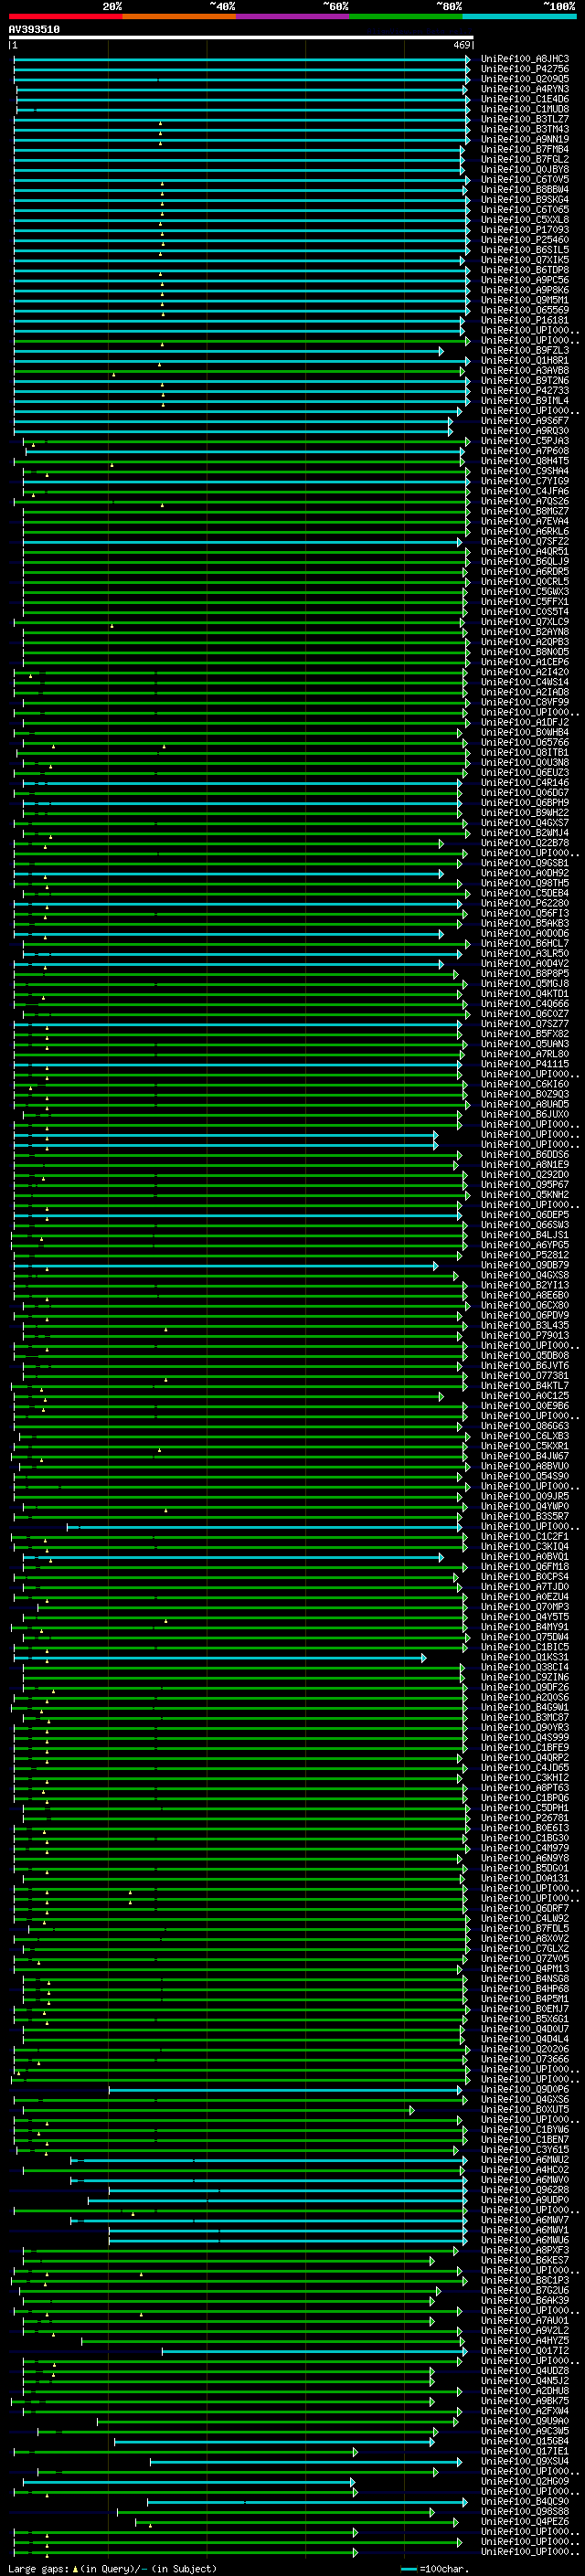The height and width of the screenshot is (2576, 585).
Task: Open hit UniRef100_Q0E9B6
Action: coord(525,1406)
